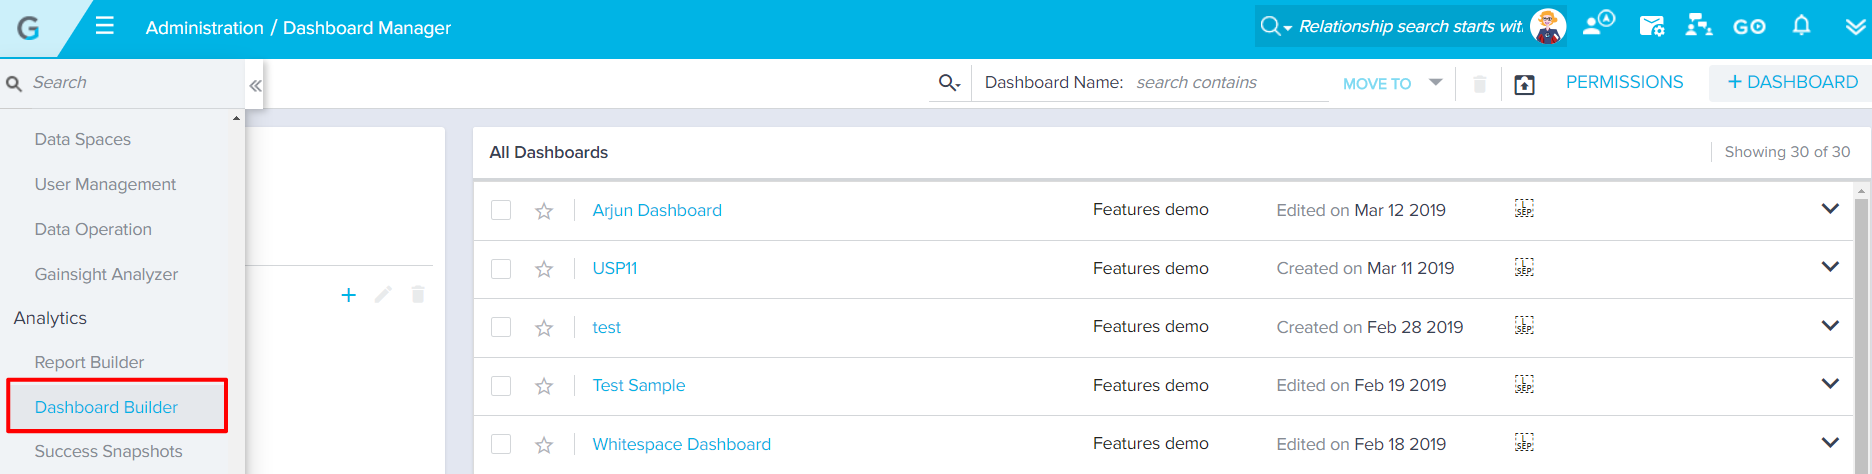Collapse the left navigation panel
The width and height of the screenshot is (1872, 474).
[256, 86]
